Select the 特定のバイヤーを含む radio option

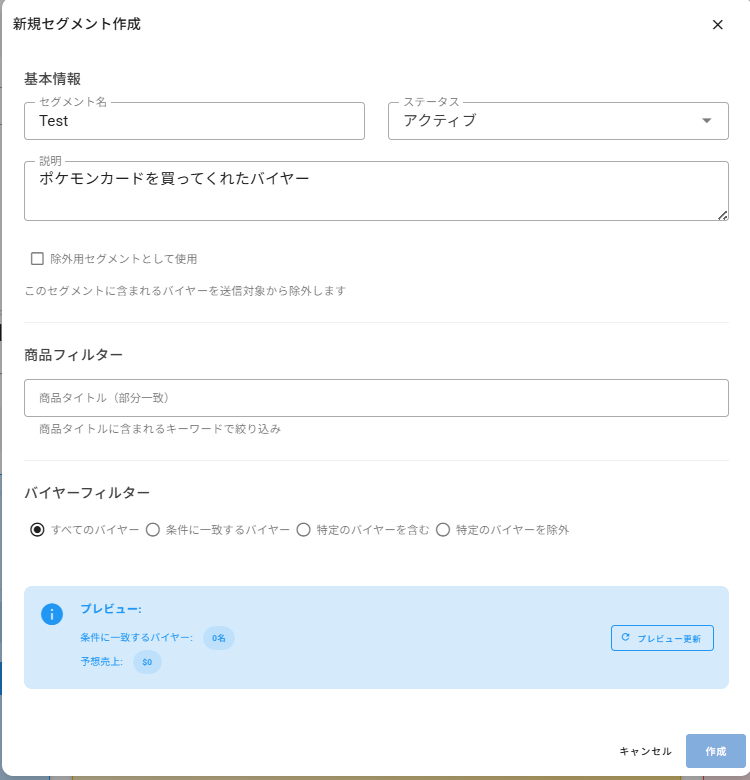click(x=303, y=530)
